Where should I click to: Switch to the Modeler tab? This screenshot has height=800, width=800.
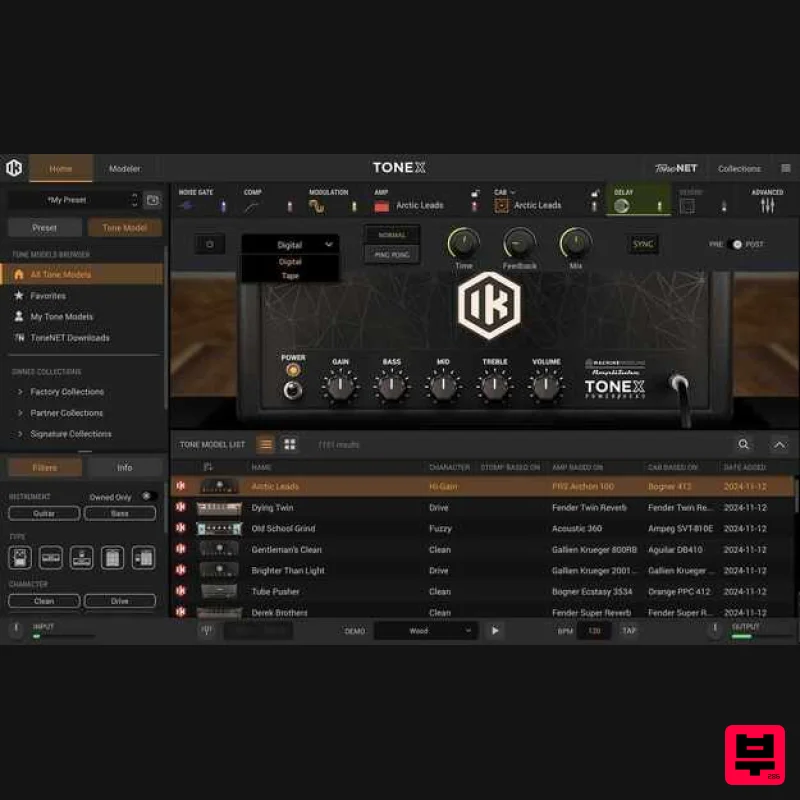(125, 168)
